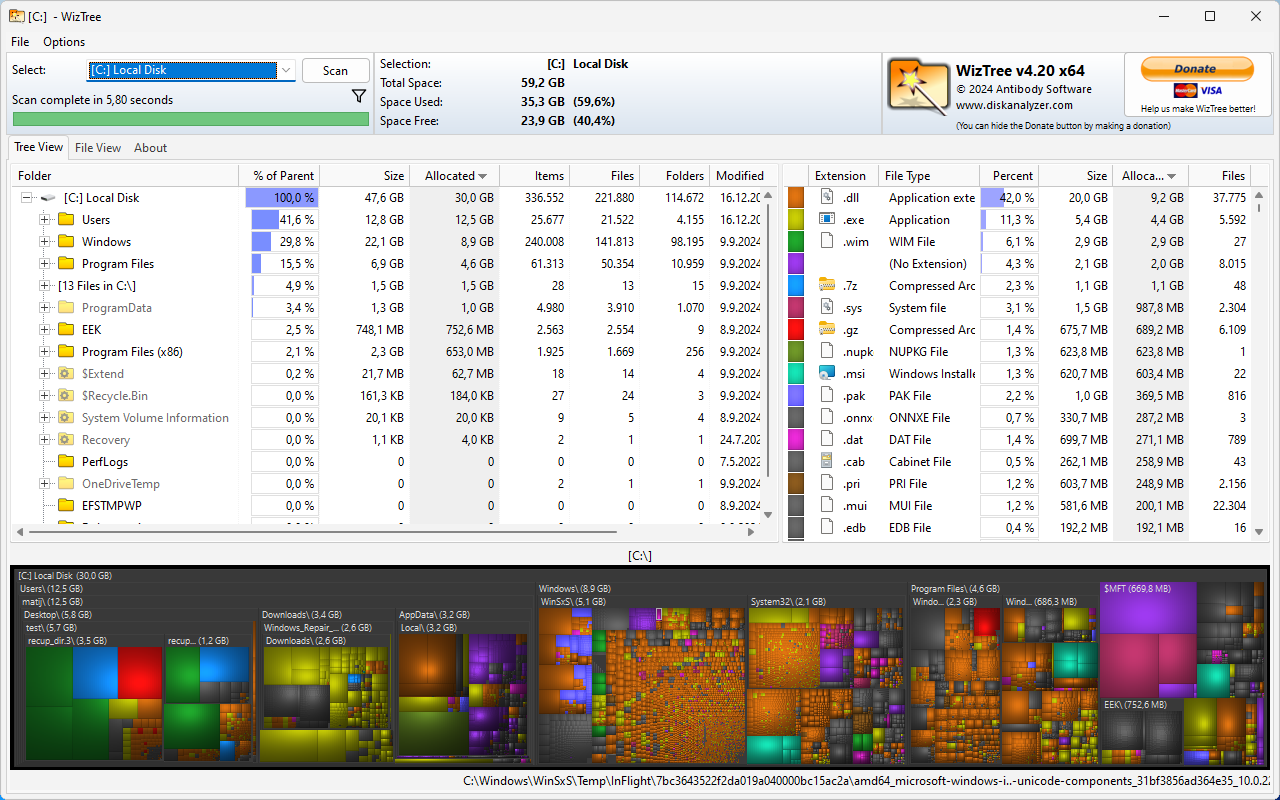The height and width of the screenshot is (800, 1280).
Task: Open the Options menu
Action: [64, 42]
